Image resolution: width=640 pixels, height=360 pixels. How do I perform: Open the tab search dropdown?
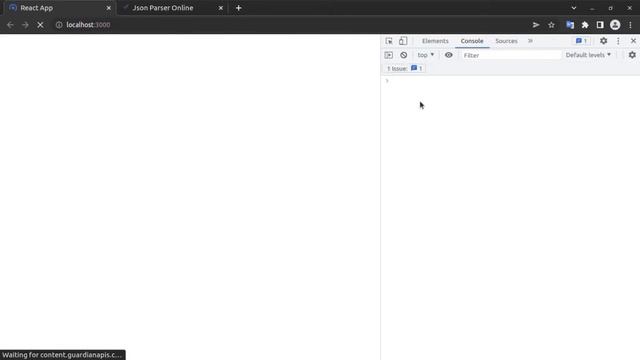pos(574,8)
